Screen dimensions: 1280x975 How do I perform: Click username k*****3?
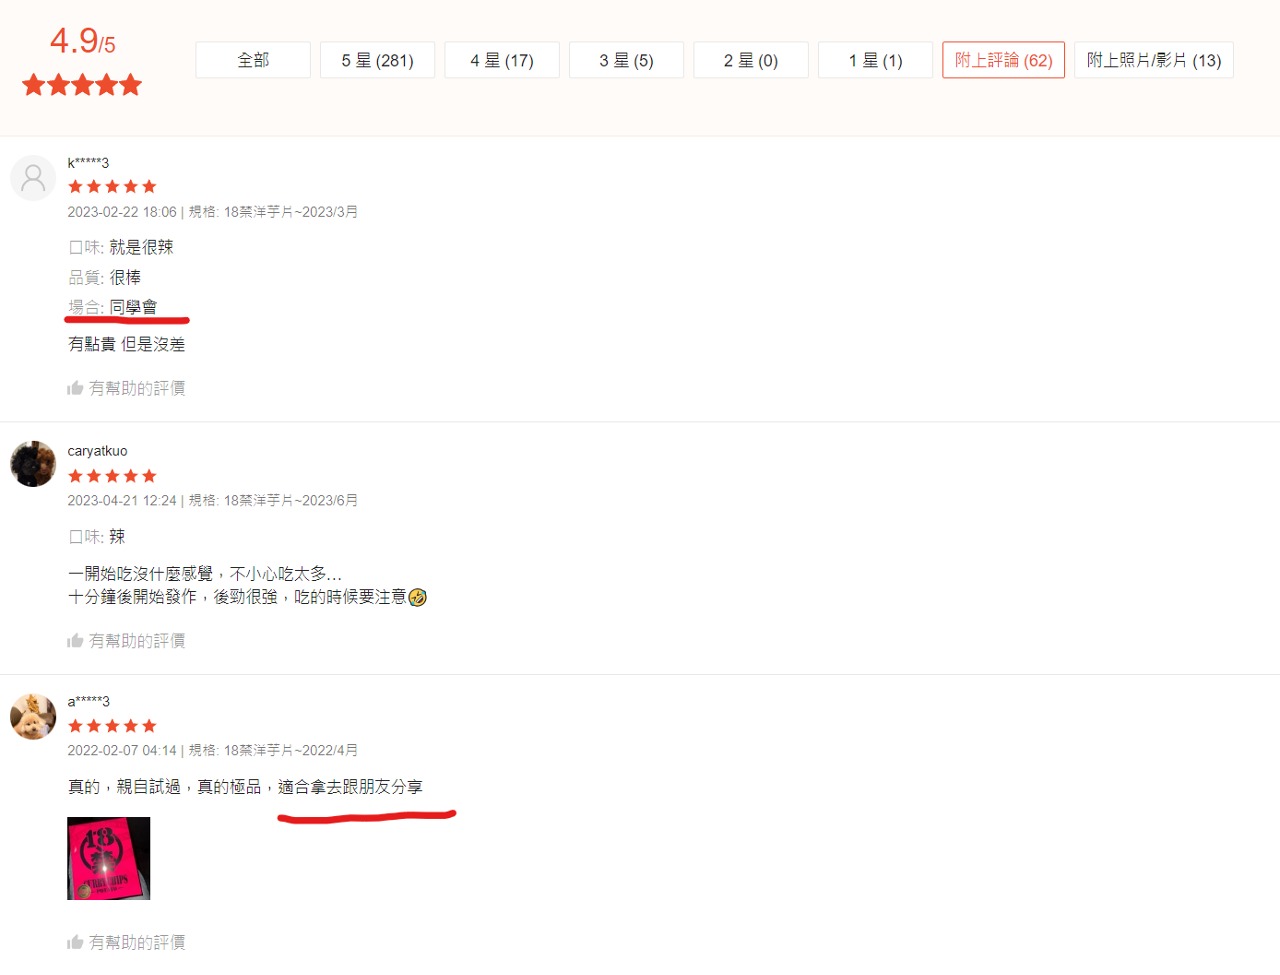pyautogui.click(x=88, y=163)
